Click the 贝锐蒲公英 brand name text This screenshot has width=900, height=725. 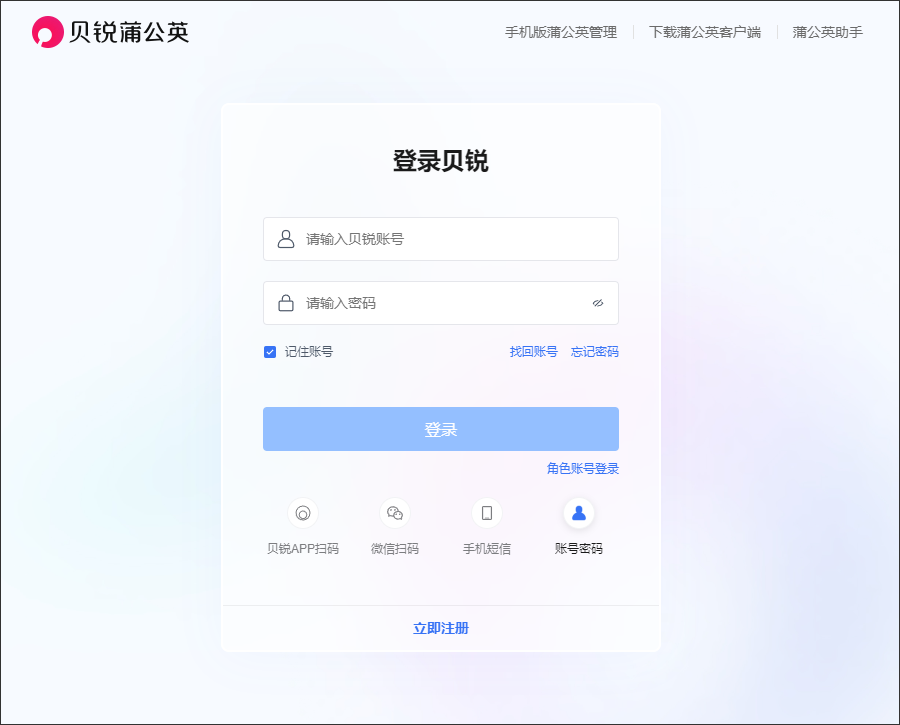(129, 32)
